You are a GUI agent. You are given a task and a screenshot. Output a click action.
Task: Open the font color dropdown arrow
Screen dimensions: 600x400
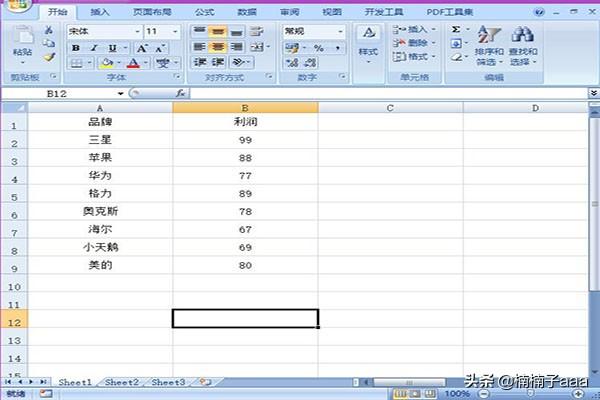coord(145,62)
